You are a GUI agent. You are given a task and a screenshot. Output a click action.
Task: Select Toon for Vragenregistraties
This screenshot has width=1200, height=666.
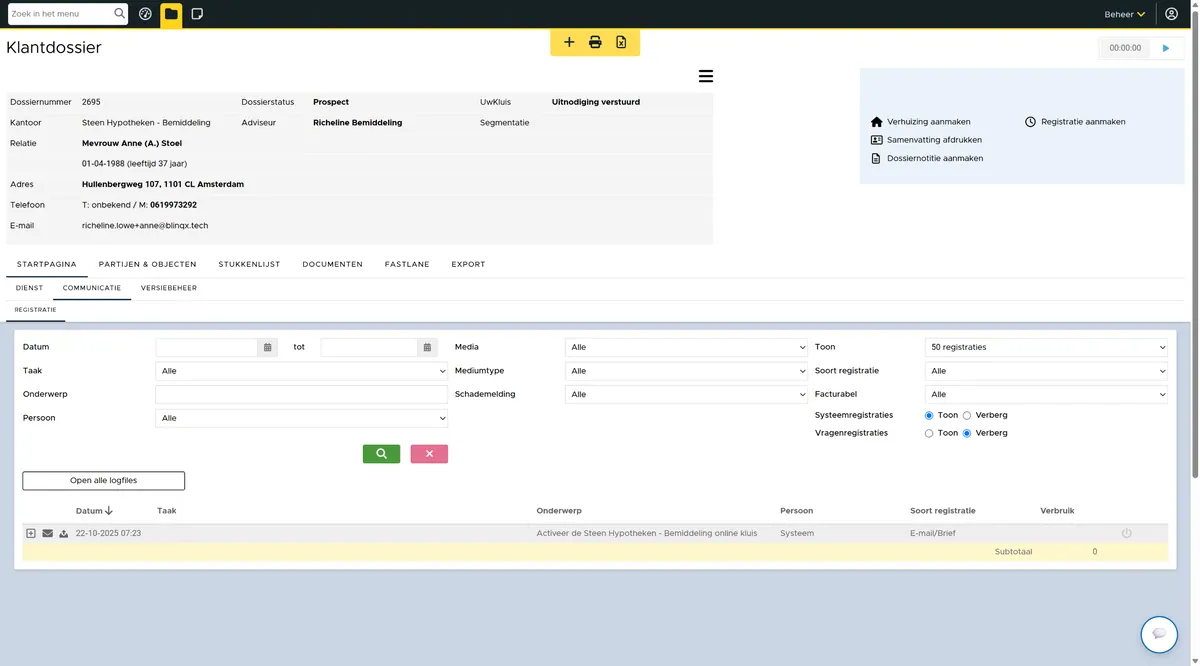pyautogui.click(x=929, y=433)
